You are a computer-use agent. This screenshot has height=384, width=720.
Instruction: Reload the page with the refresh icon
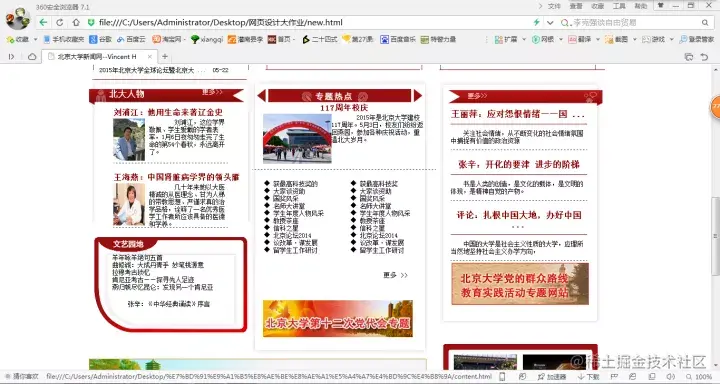pyautogui.click(x=60, y=22)
